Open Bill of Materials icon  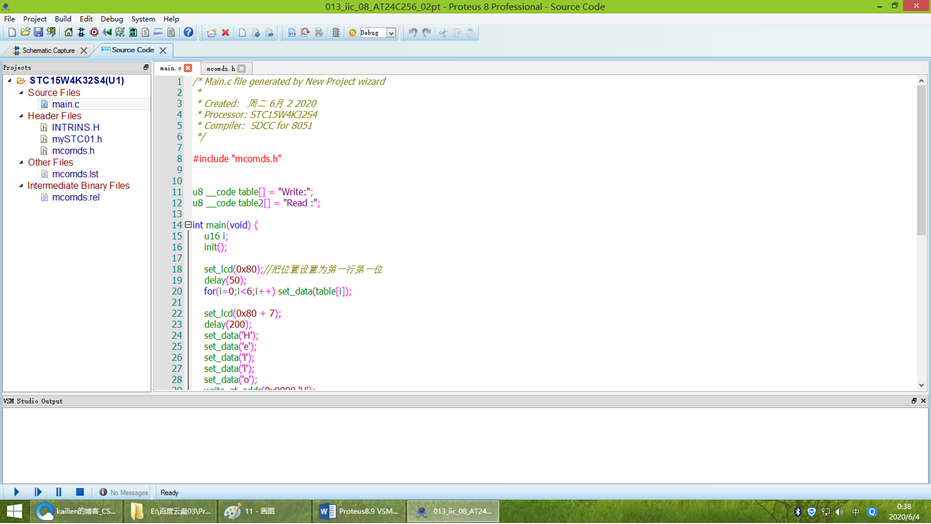coord(145,33)
